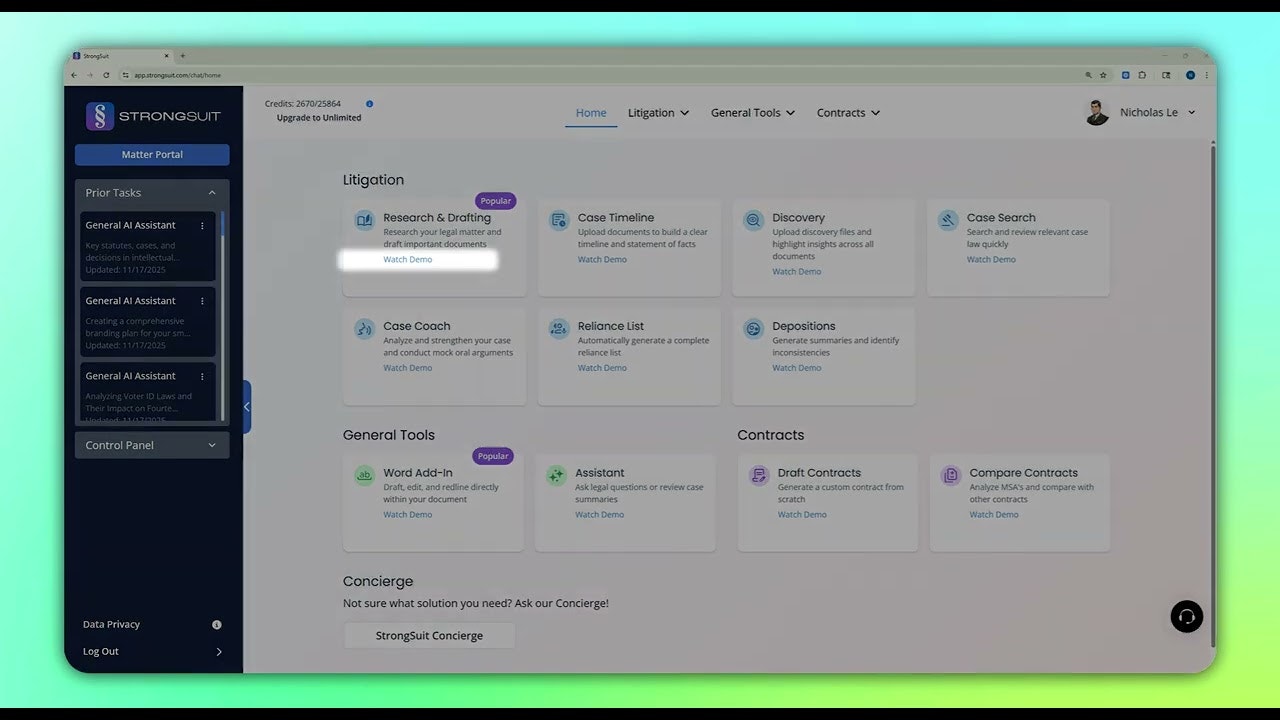
Task: Click Watch Demo under Depositions
Action: click(x=797, y=368)
